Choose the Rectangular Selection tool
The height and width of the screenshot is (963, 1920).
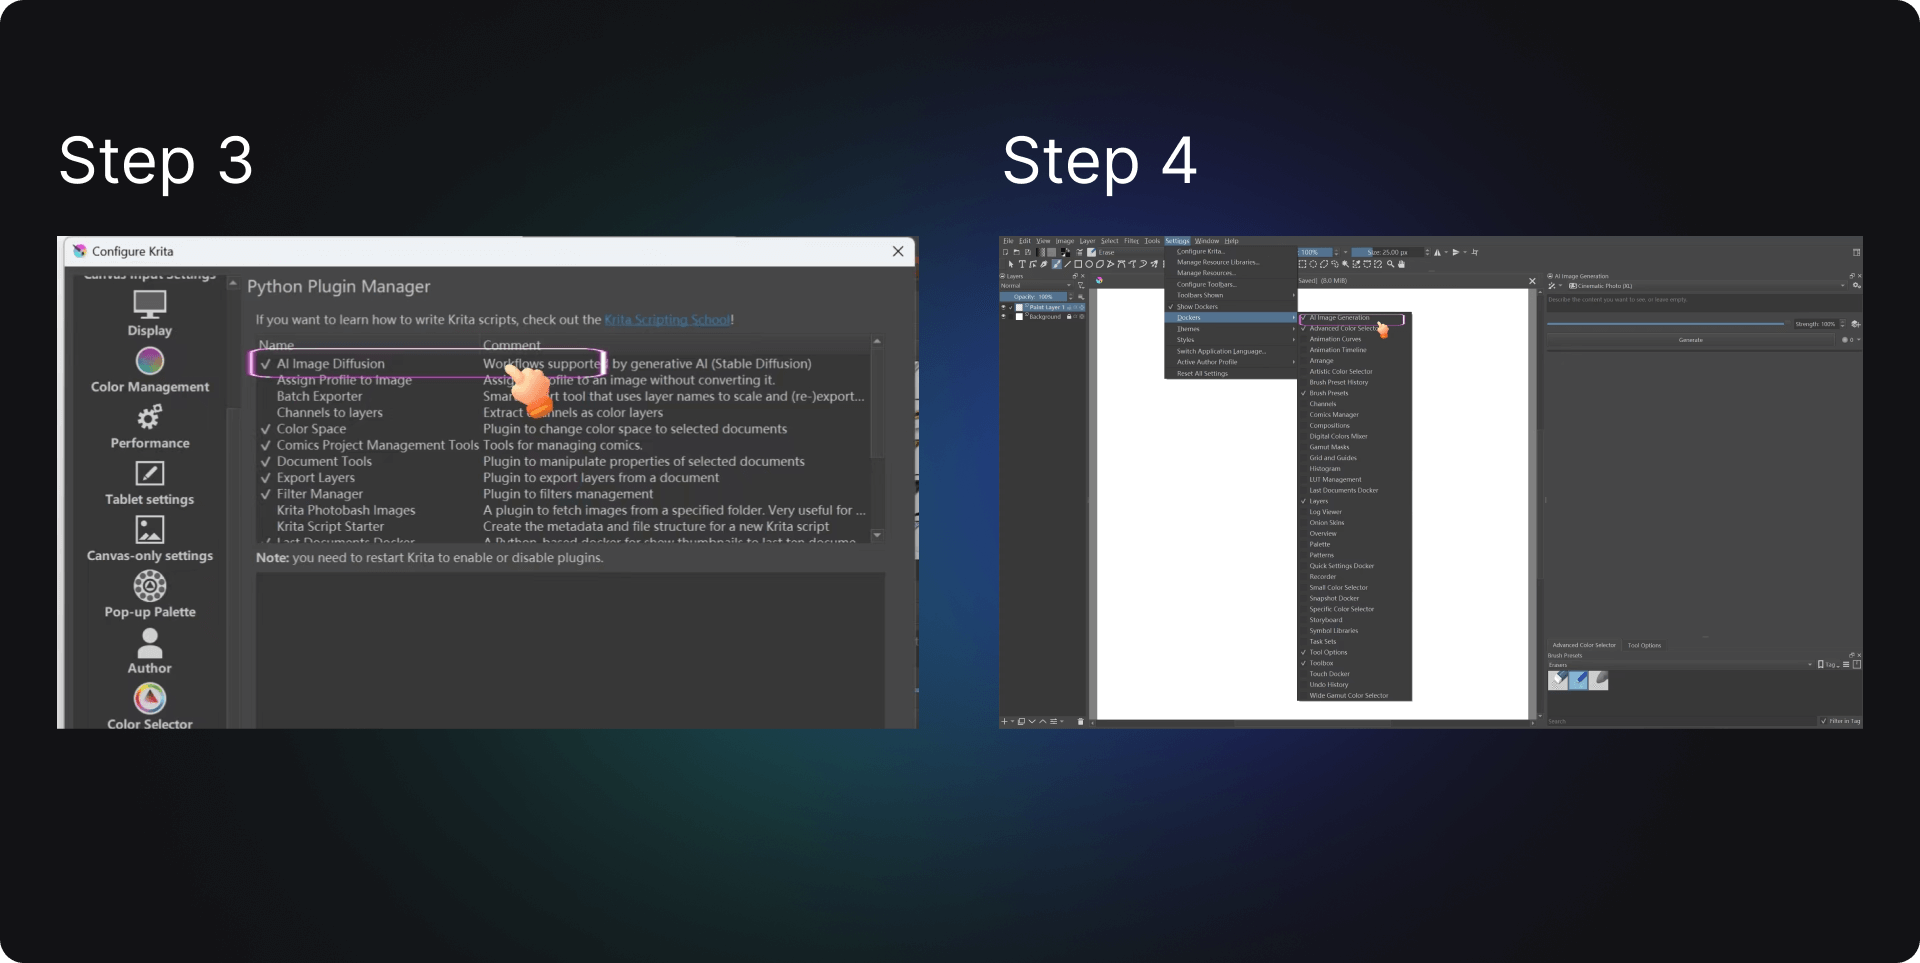(1302, 264)
